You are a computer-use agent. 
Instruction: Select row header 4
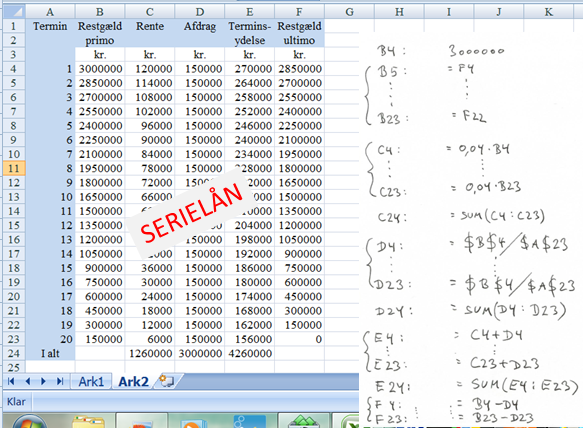(x=14, y=69)
